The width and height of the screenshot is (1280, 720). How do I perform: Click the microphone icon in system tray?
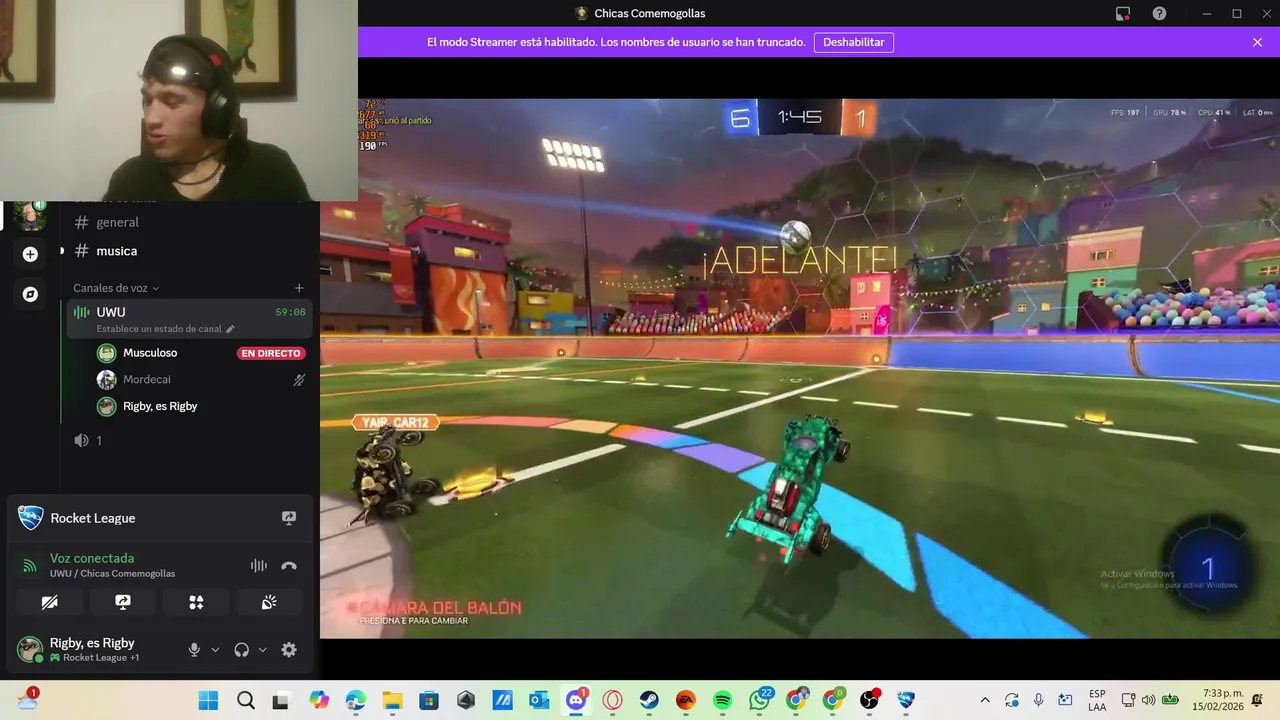pos(1038,700)
